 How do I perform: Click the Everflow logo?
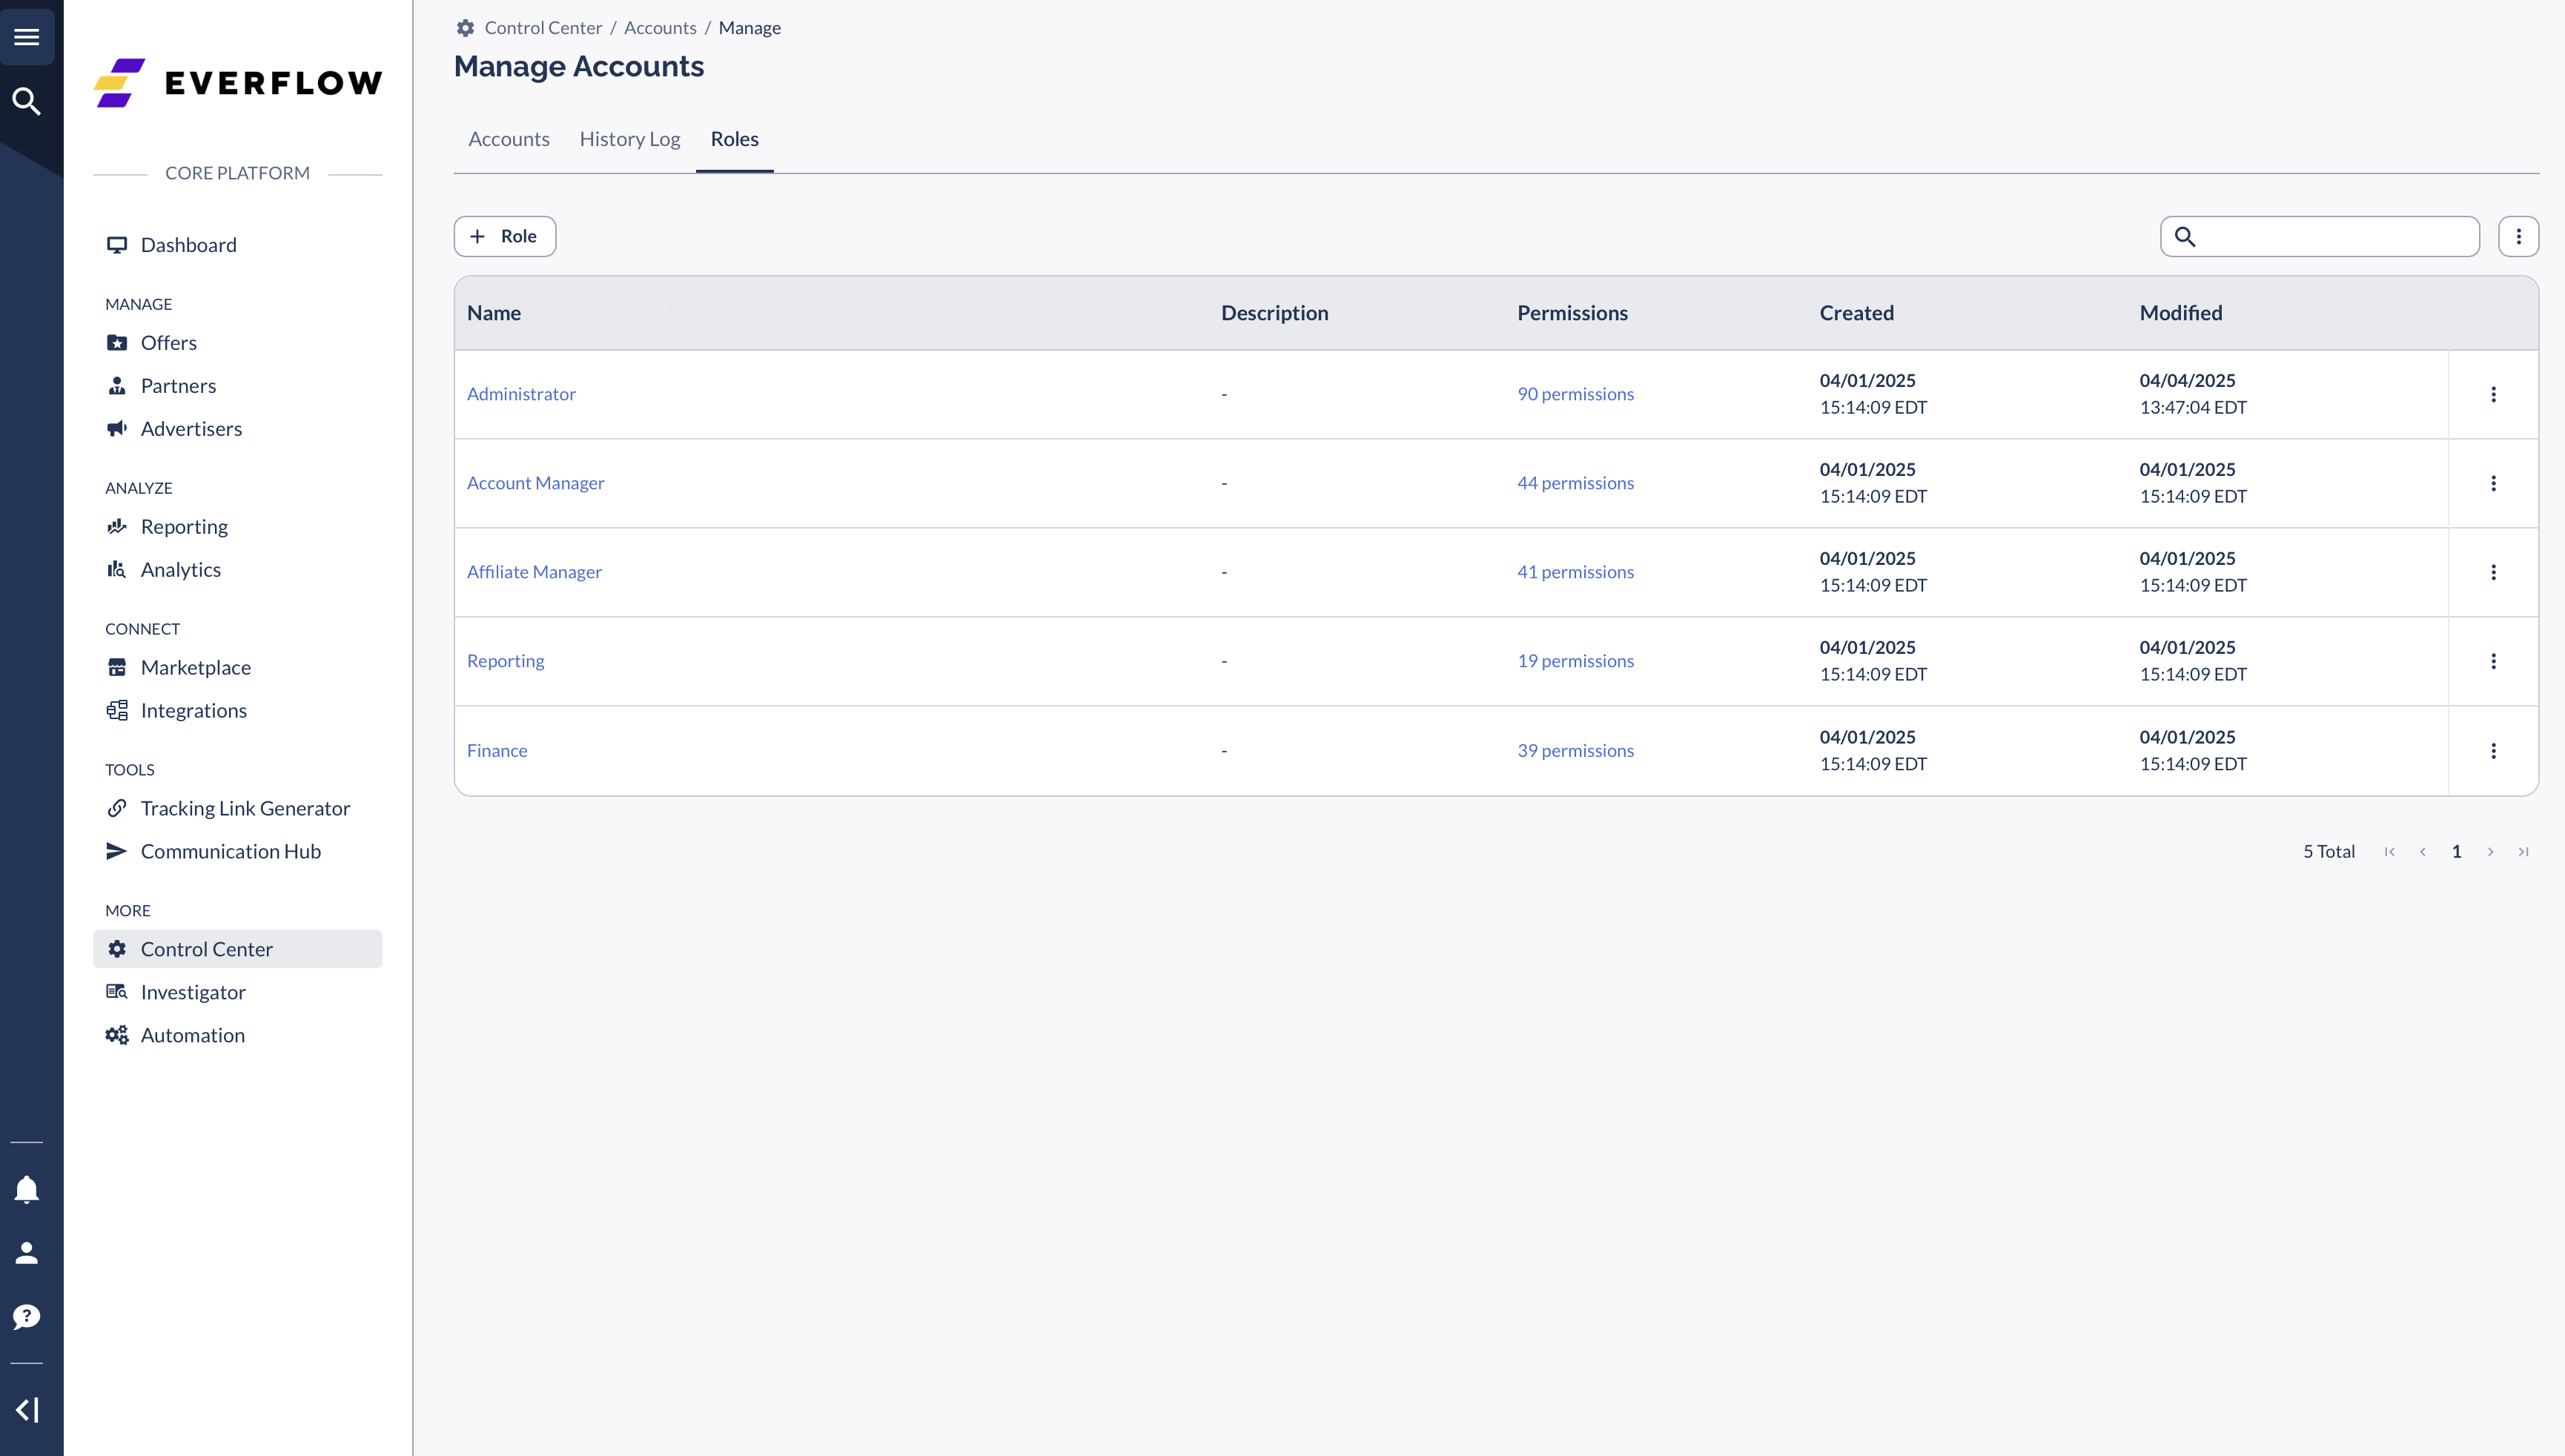[238, 82]
